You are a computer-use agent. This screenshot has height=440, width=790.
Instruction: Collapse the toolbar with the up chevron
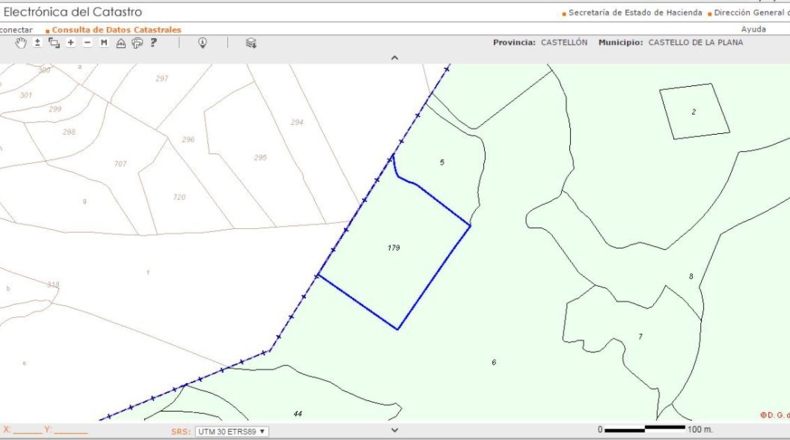tap(394, 57)
